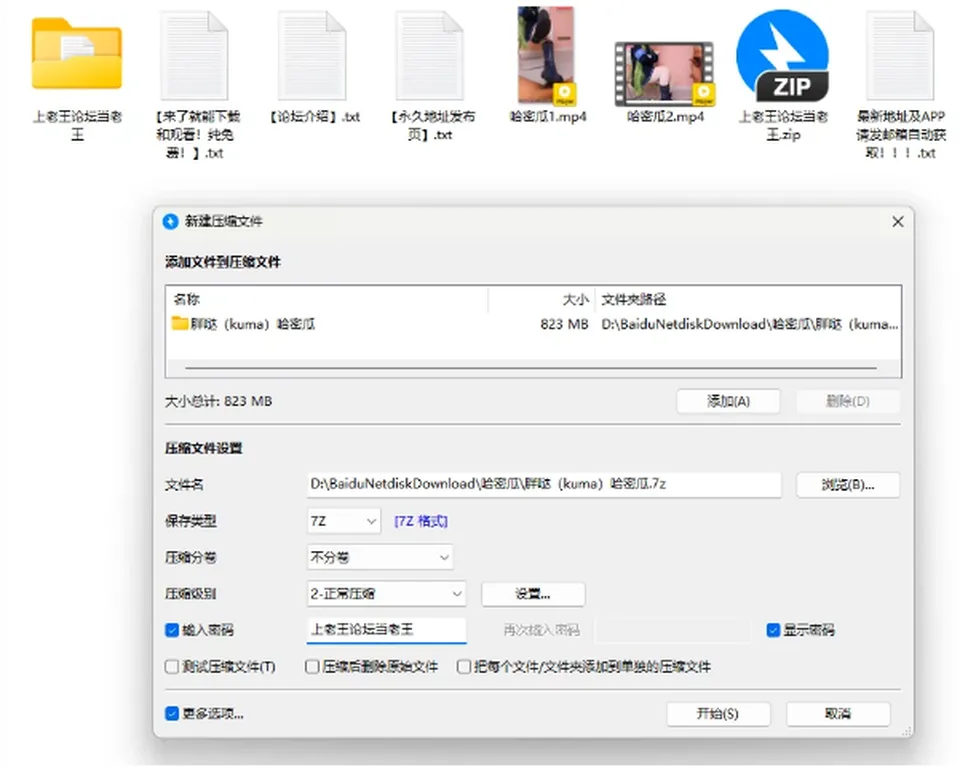Open the 压缩分卷 dropdown showing 不分卷
Image resolution: width=960 pixels, height=767 pixels.
(x=380, y=558)
